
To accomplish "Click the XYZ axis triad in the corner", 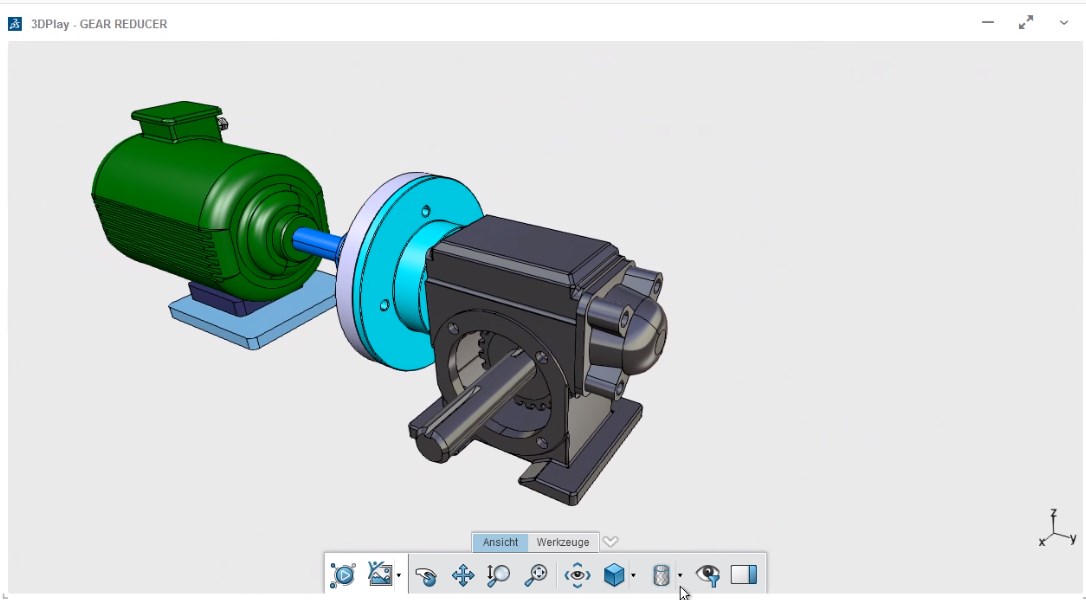I will coord(1057,528).
